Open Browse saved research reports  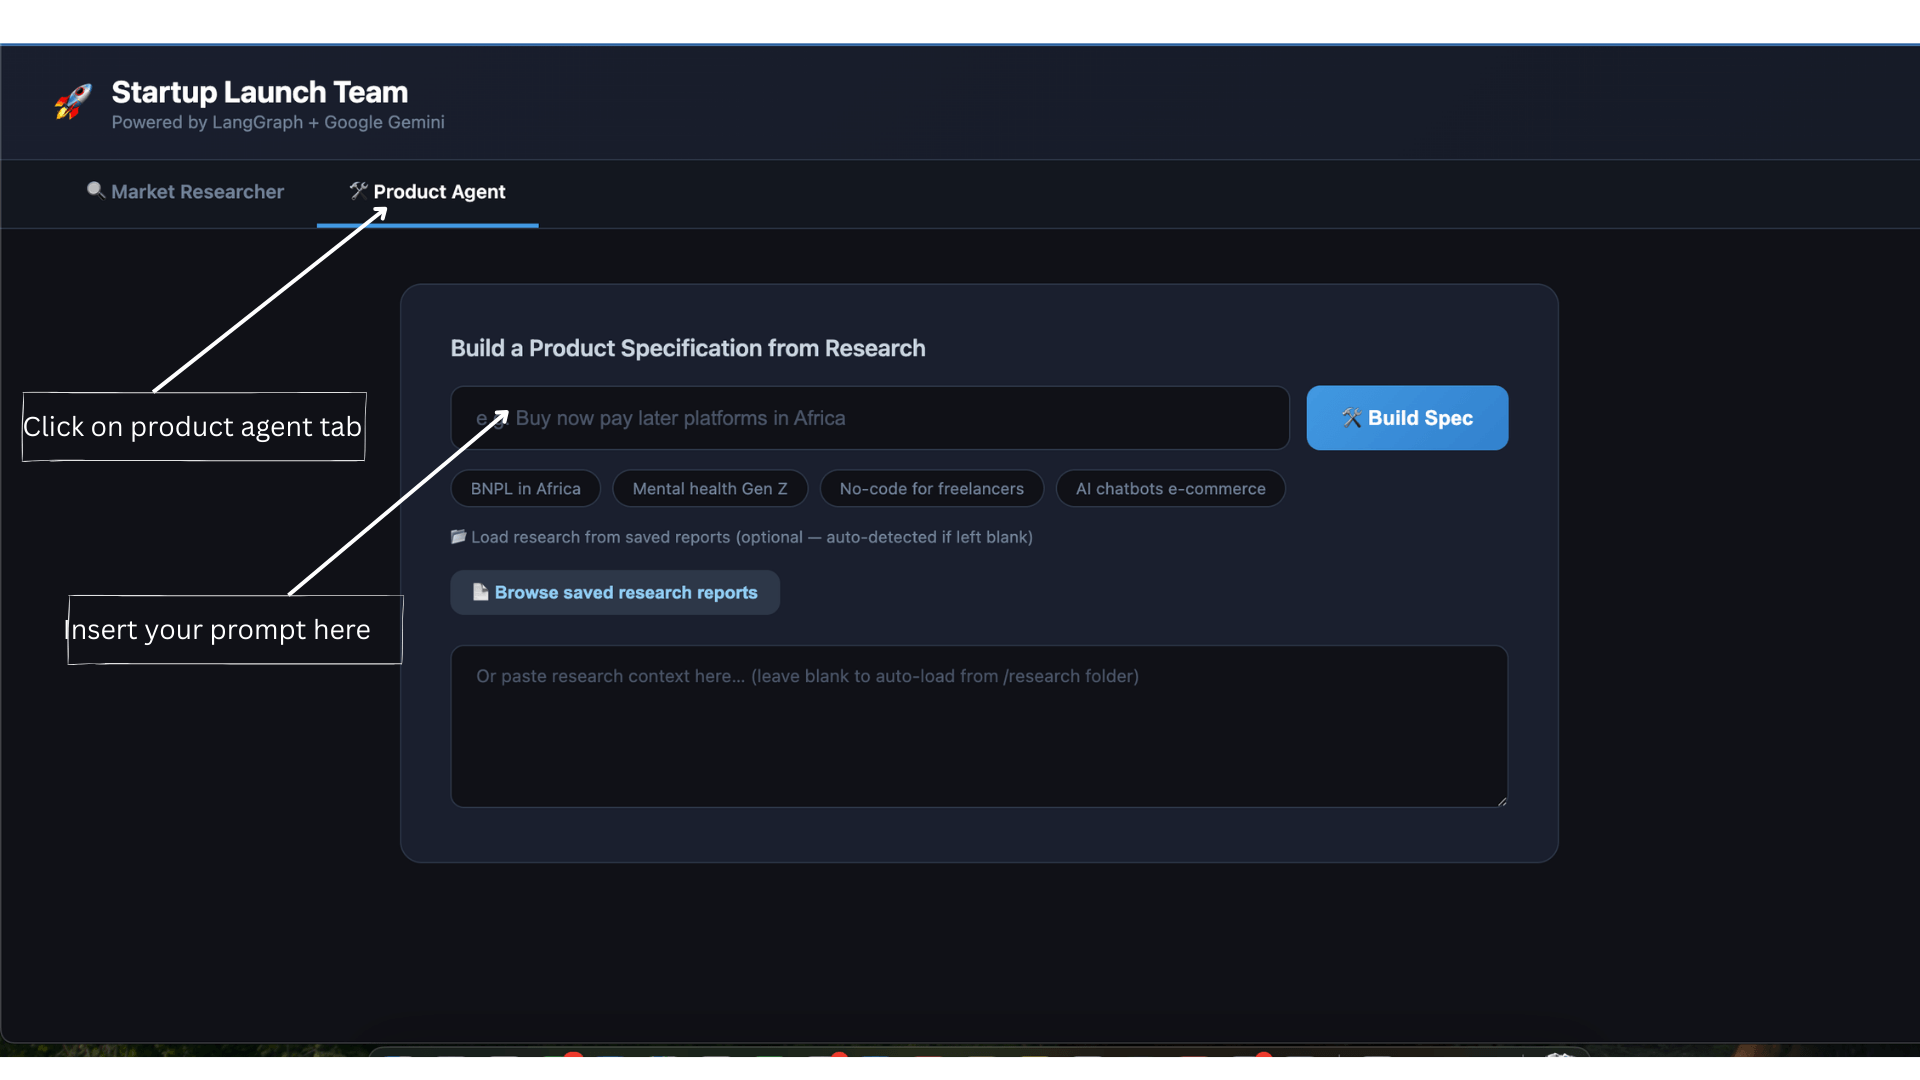click(615, 592)
